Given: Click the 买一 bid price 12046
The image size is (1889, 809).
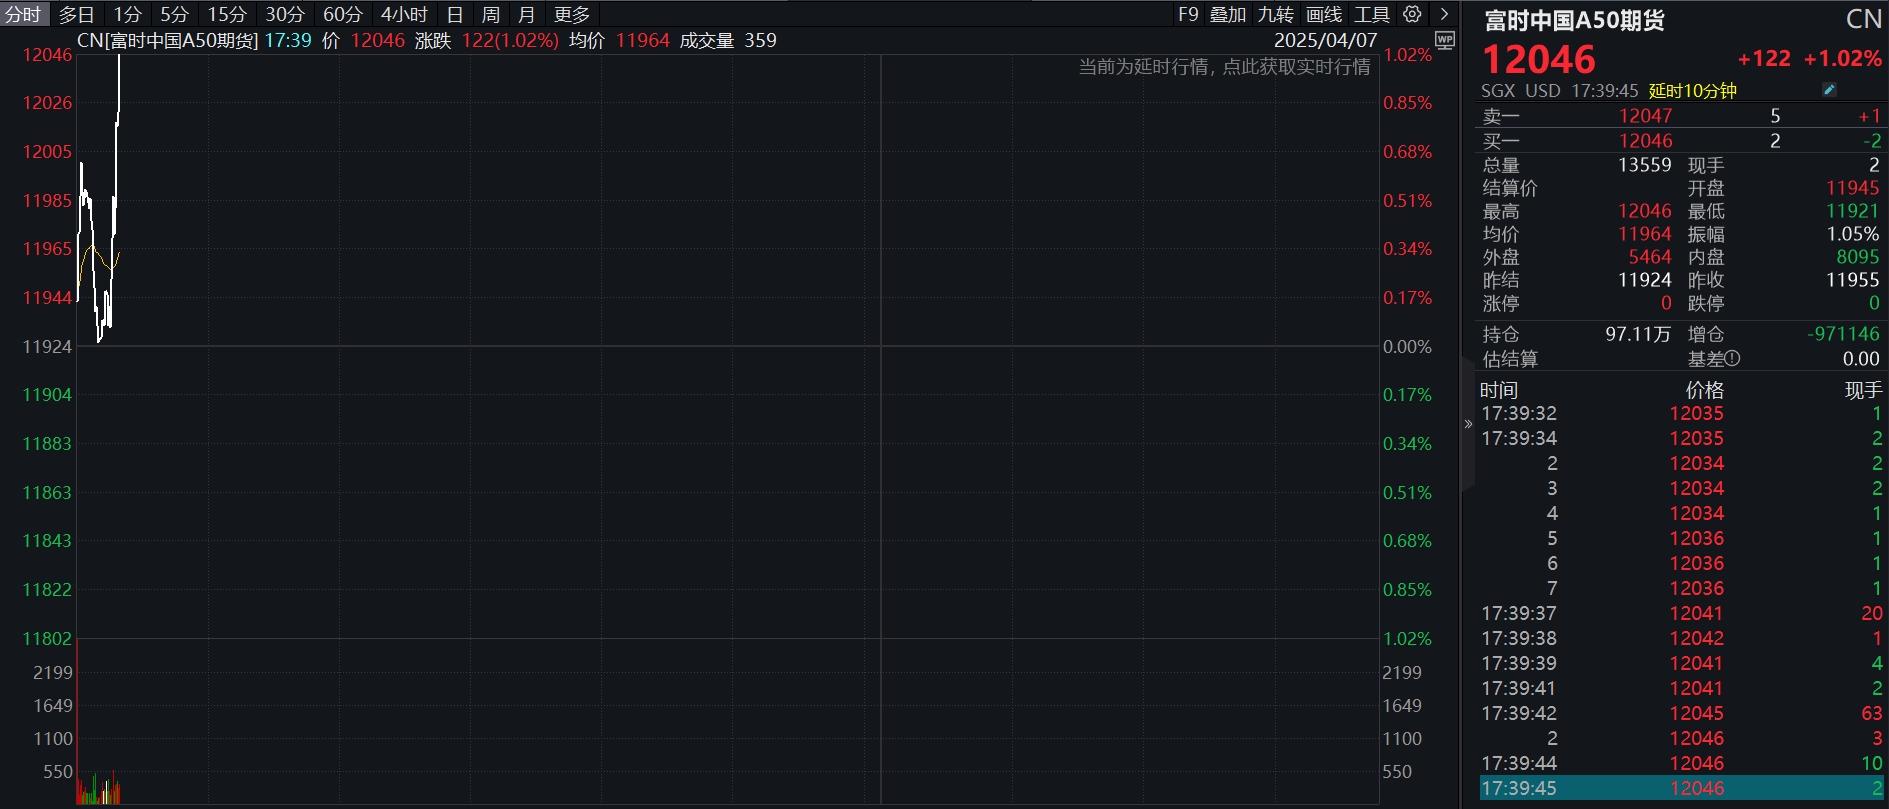Looking at the screenshot, I should [x=1646, y=141].
